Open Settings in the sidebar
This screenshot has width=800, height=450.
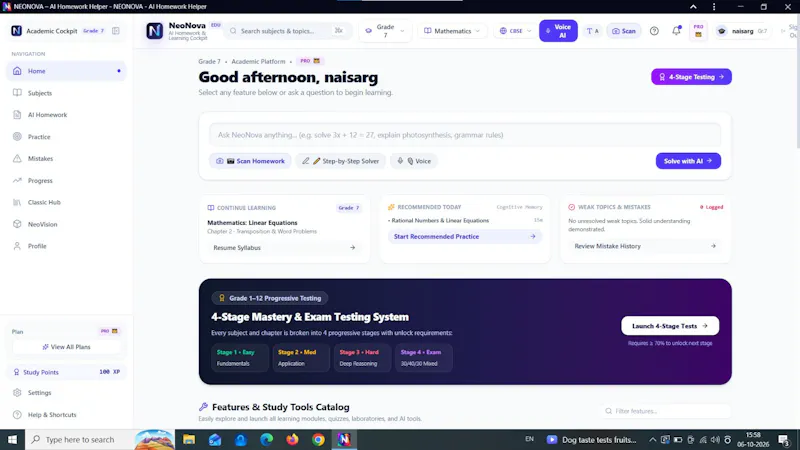tap(66, 393)
